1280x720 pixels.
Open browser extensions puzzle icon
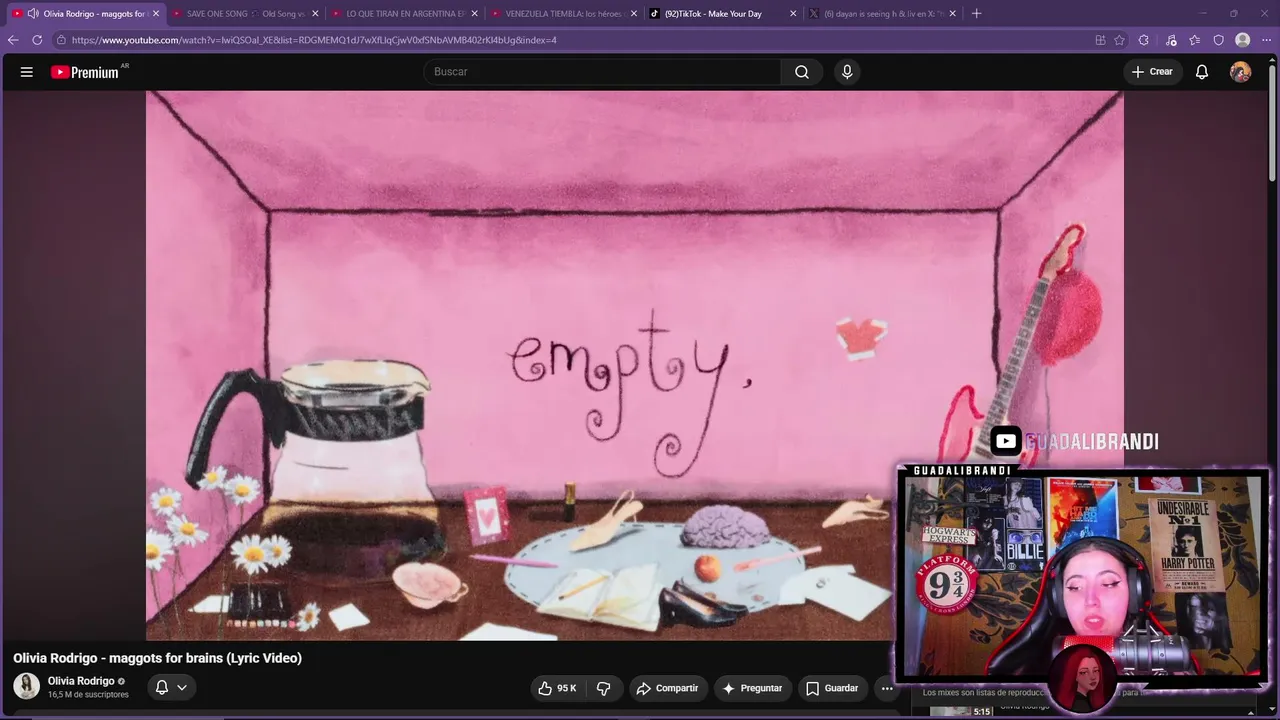[1144, 40]
